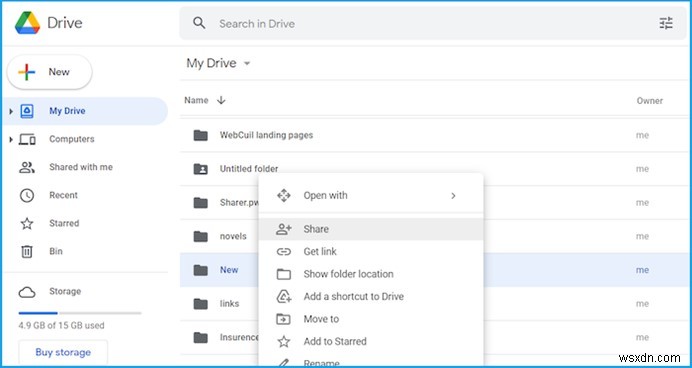This screenshot has width=692, height=368.
Task: Click the Search in Drive field
Action: [x=432, y=23]
